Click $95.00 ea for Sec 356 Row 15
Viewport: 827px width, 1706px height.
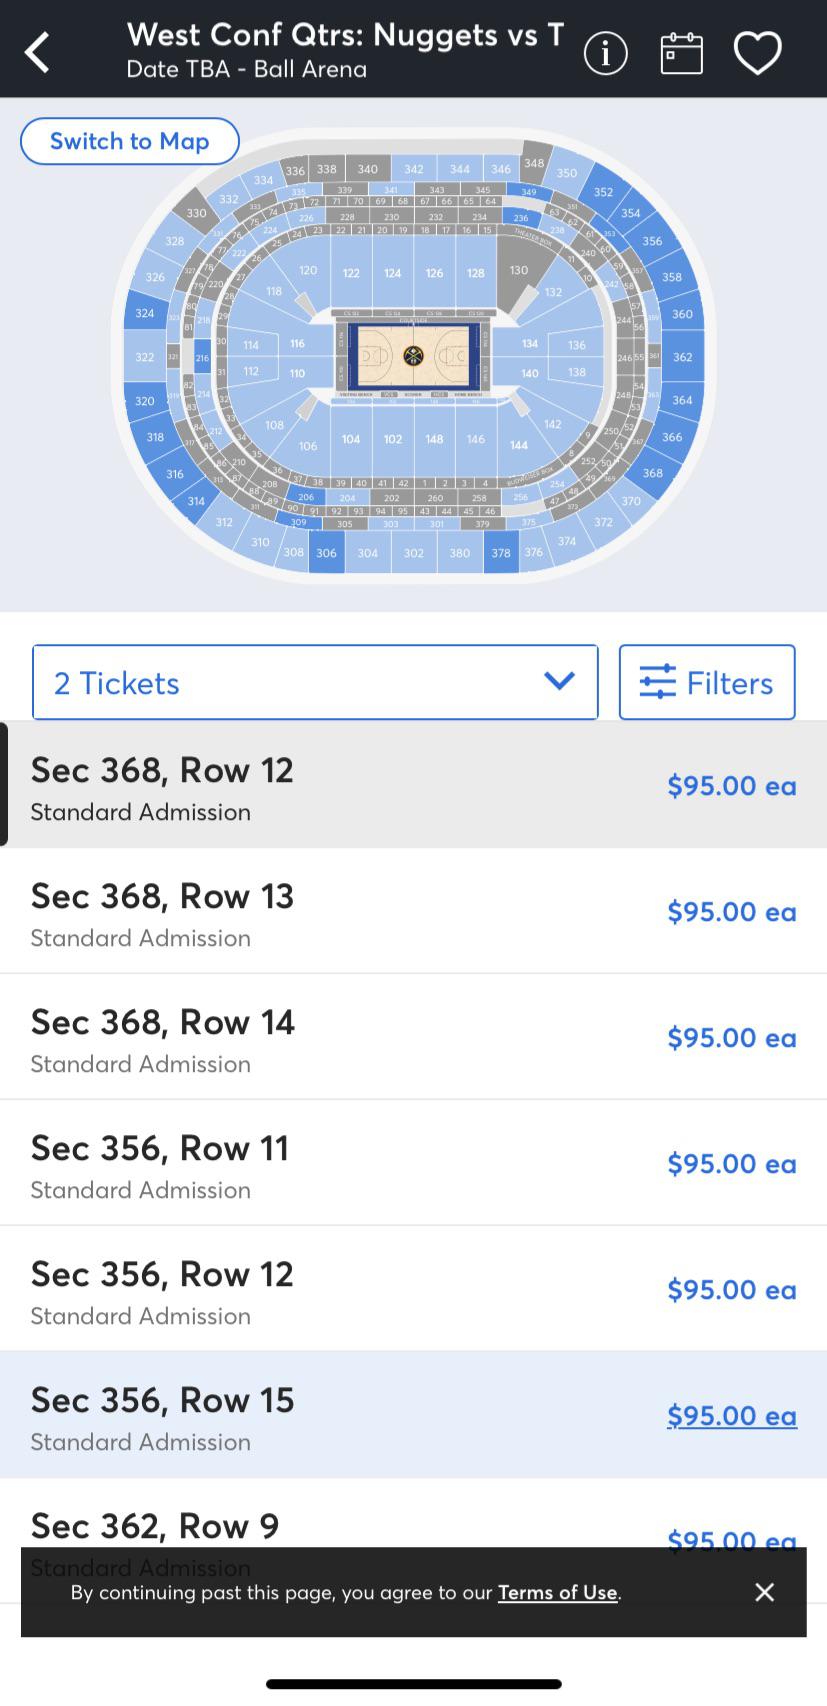[731, 1416]
